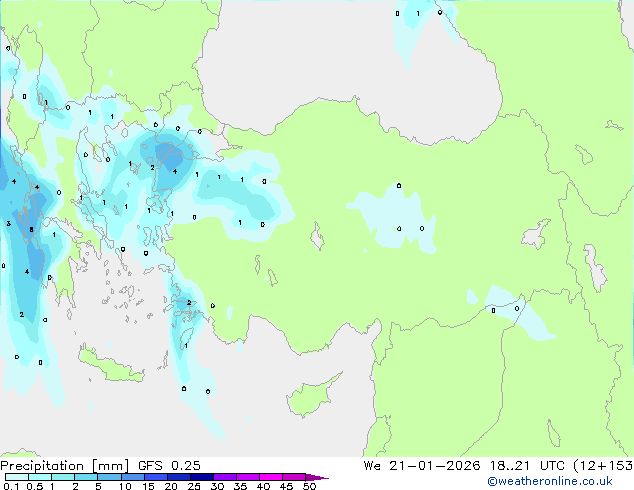Click the legend label '40'
This screenshot has height=490, width=634.
[x=263, y=486]
